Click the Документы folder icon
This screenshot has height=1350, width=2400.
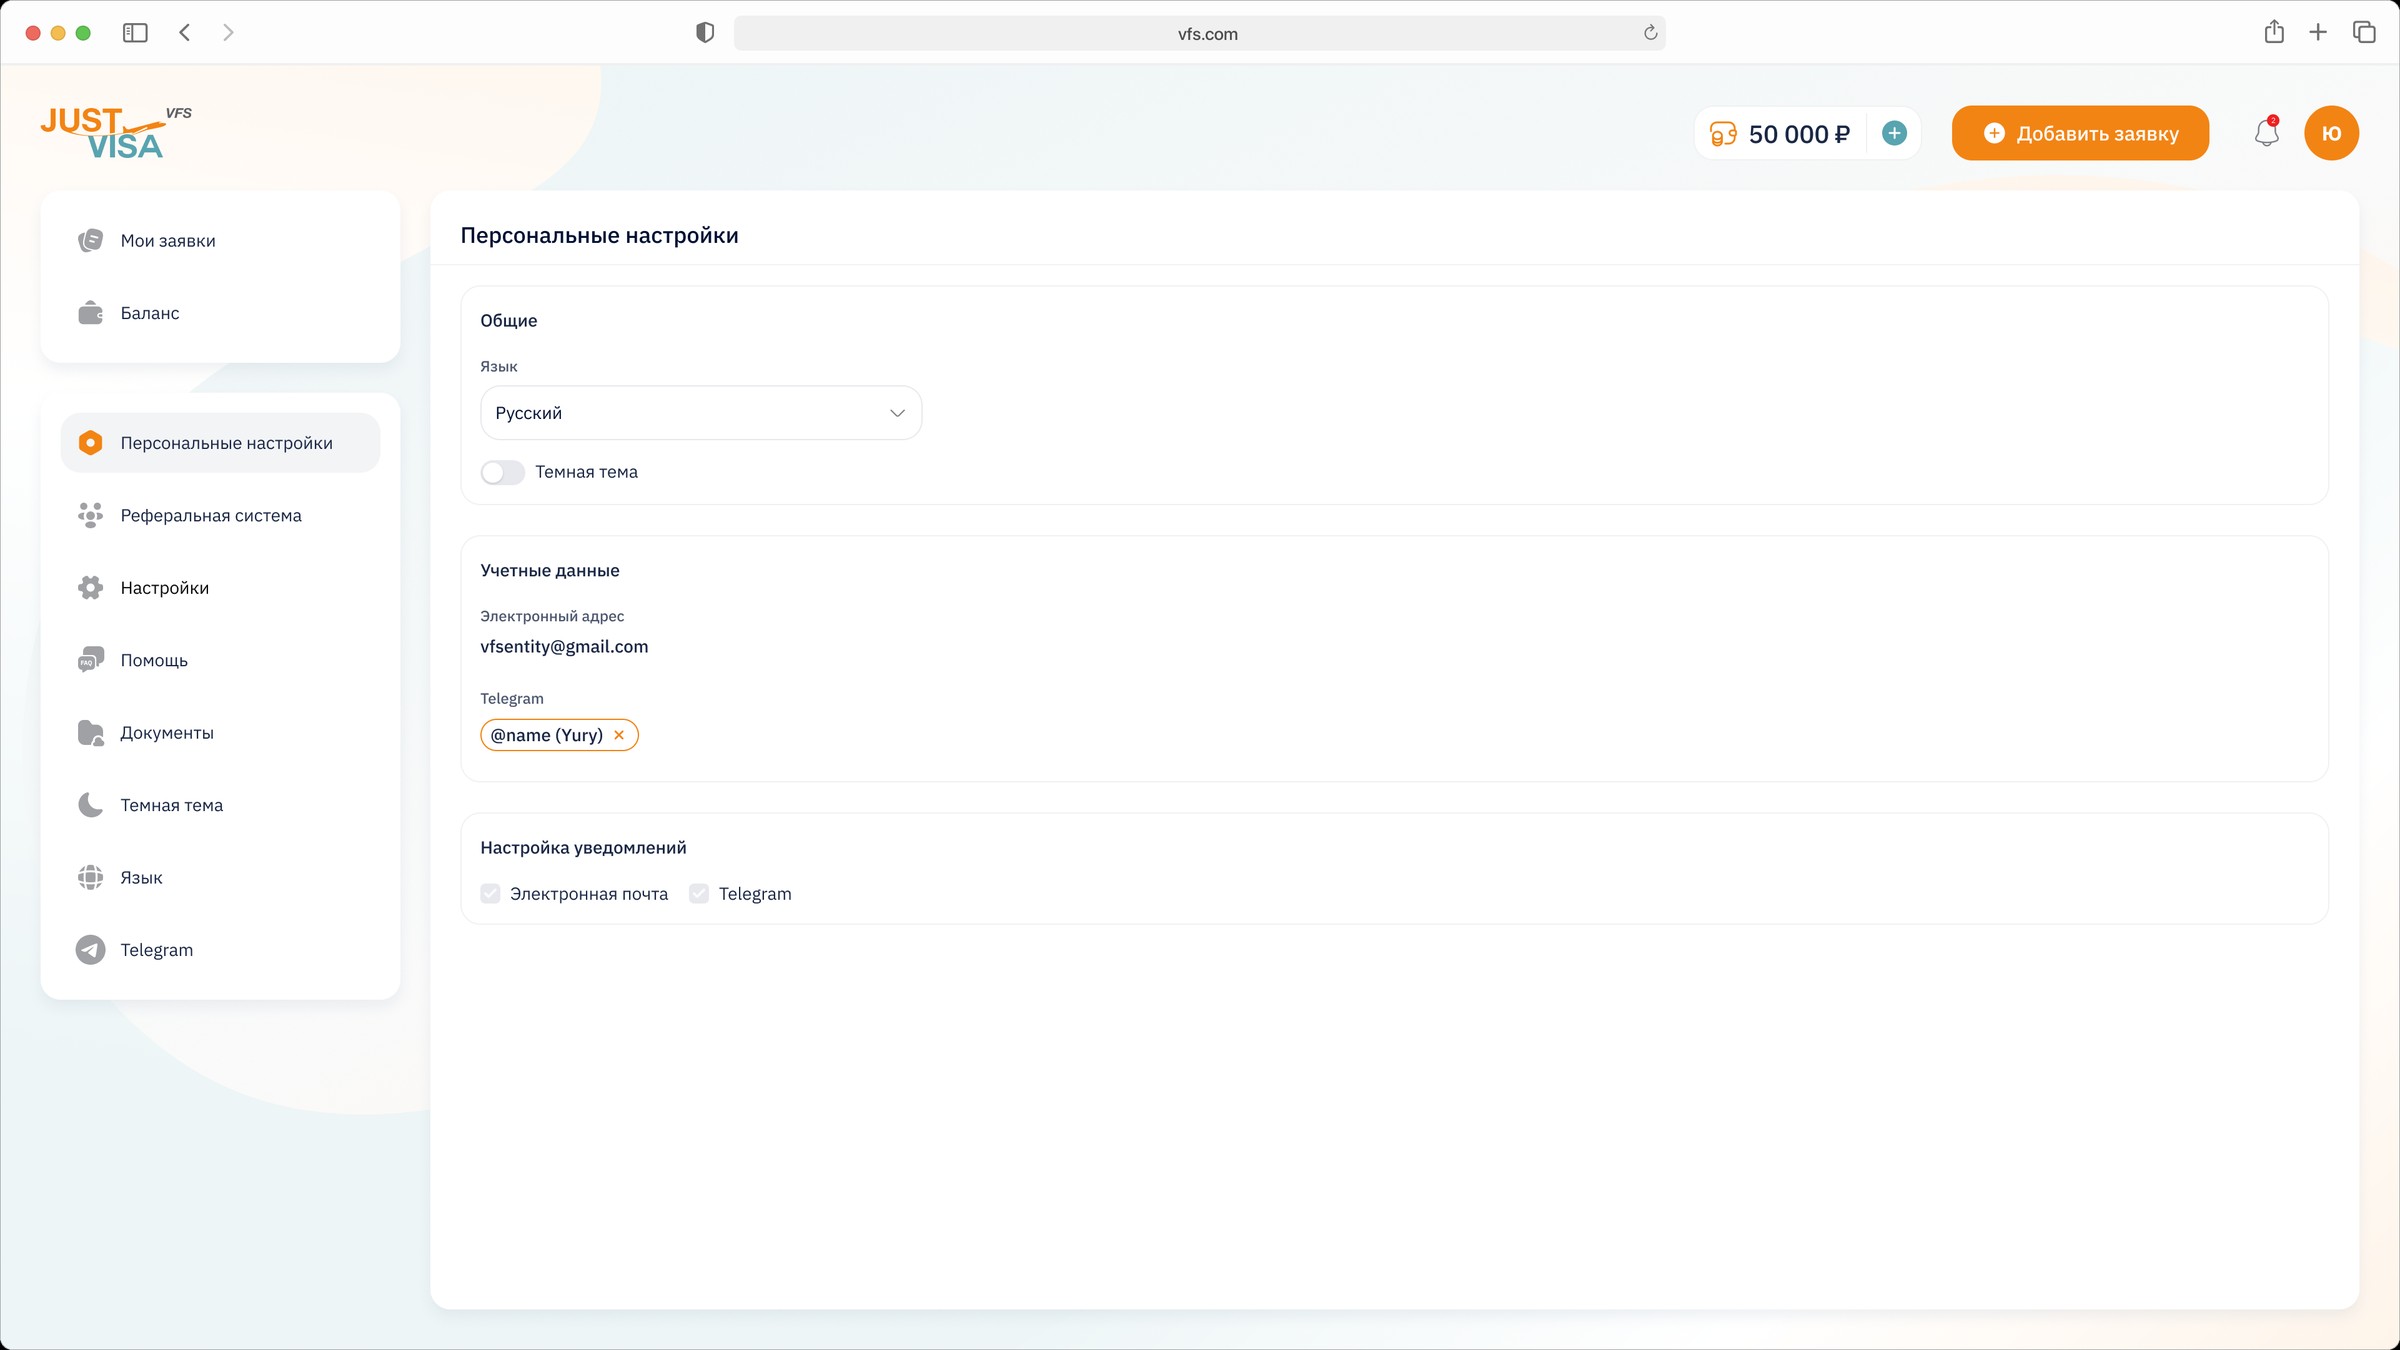tap(90, 733)
